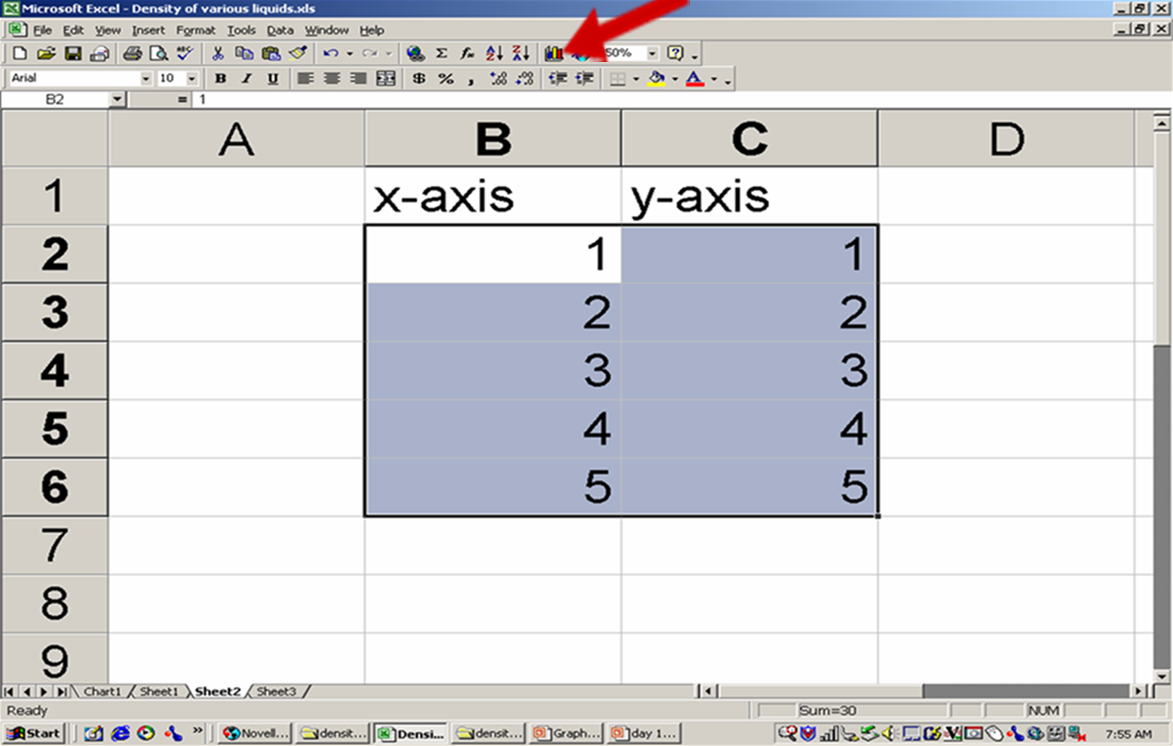This screenshot has height=746, width=1173.
Task: Apply red Font Color letter A
Action: pos(695,78)
